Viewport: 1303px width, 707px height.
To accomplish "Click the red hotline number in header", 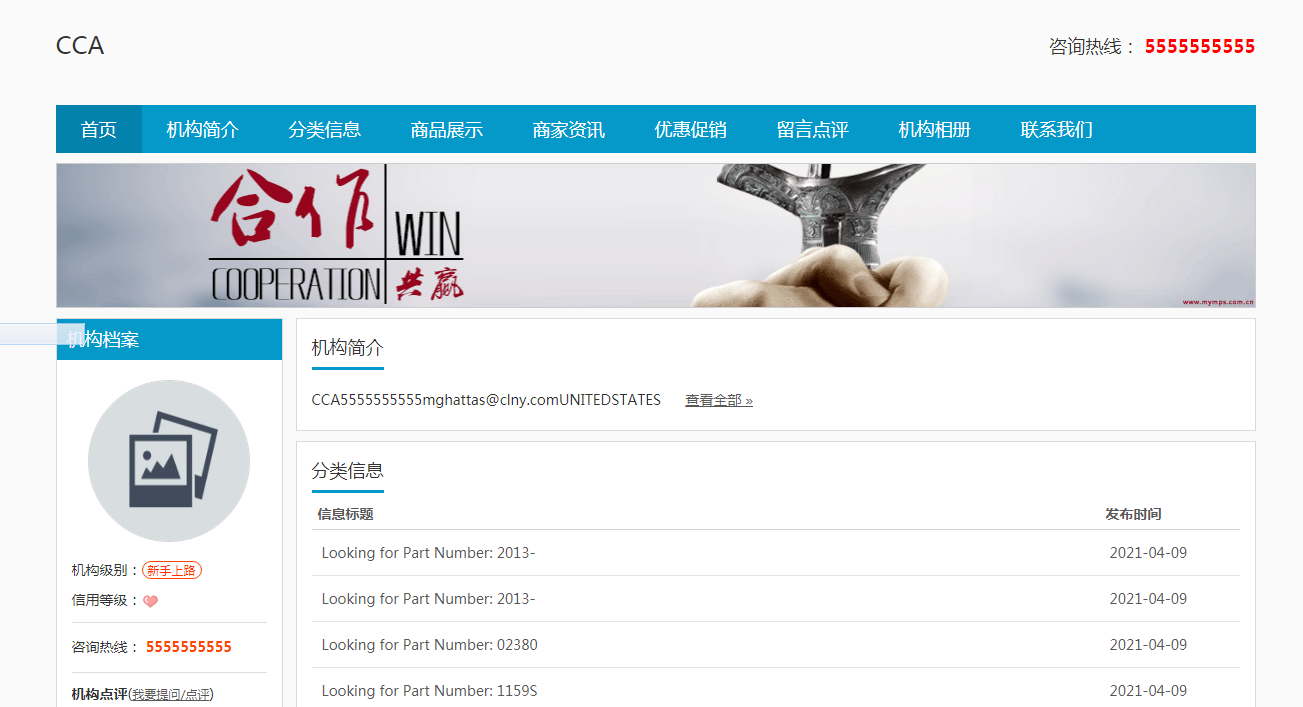I will coord(1199,47).
